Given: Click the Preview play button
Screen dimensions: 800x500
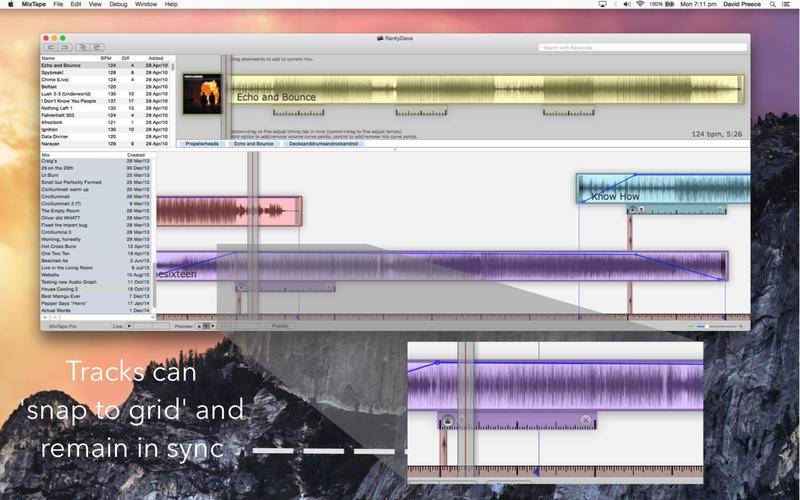Looking at the screenshot, I should (x=212, y=326).
